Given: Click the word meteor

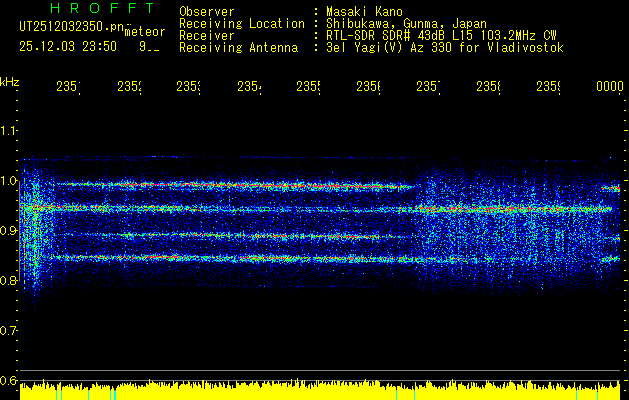Looking at the screenshot, I should [144, 32].
